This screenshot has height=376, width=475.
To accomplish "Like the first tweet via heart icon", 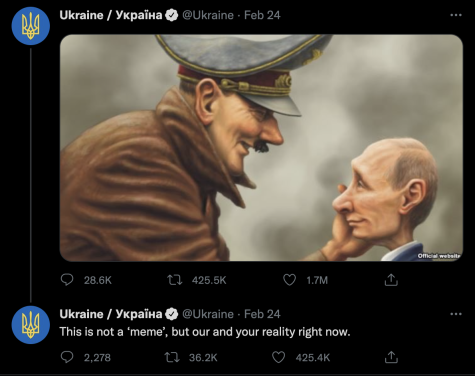I will (x=289, y=280).
